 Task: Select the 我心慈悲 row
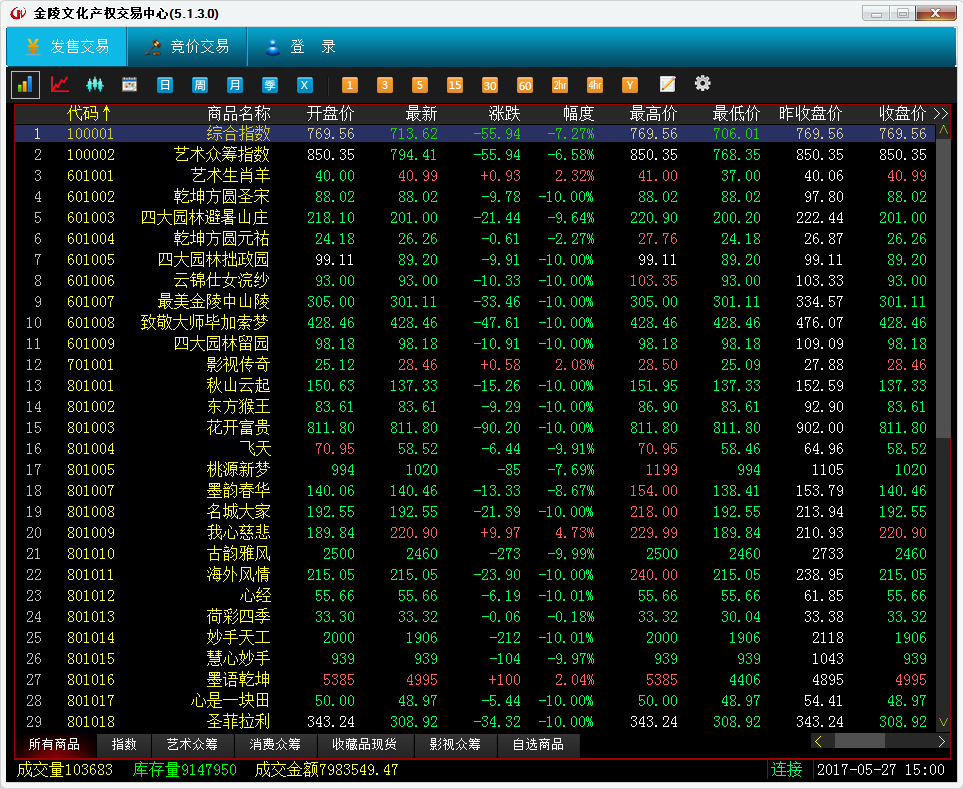coord(475,533)
